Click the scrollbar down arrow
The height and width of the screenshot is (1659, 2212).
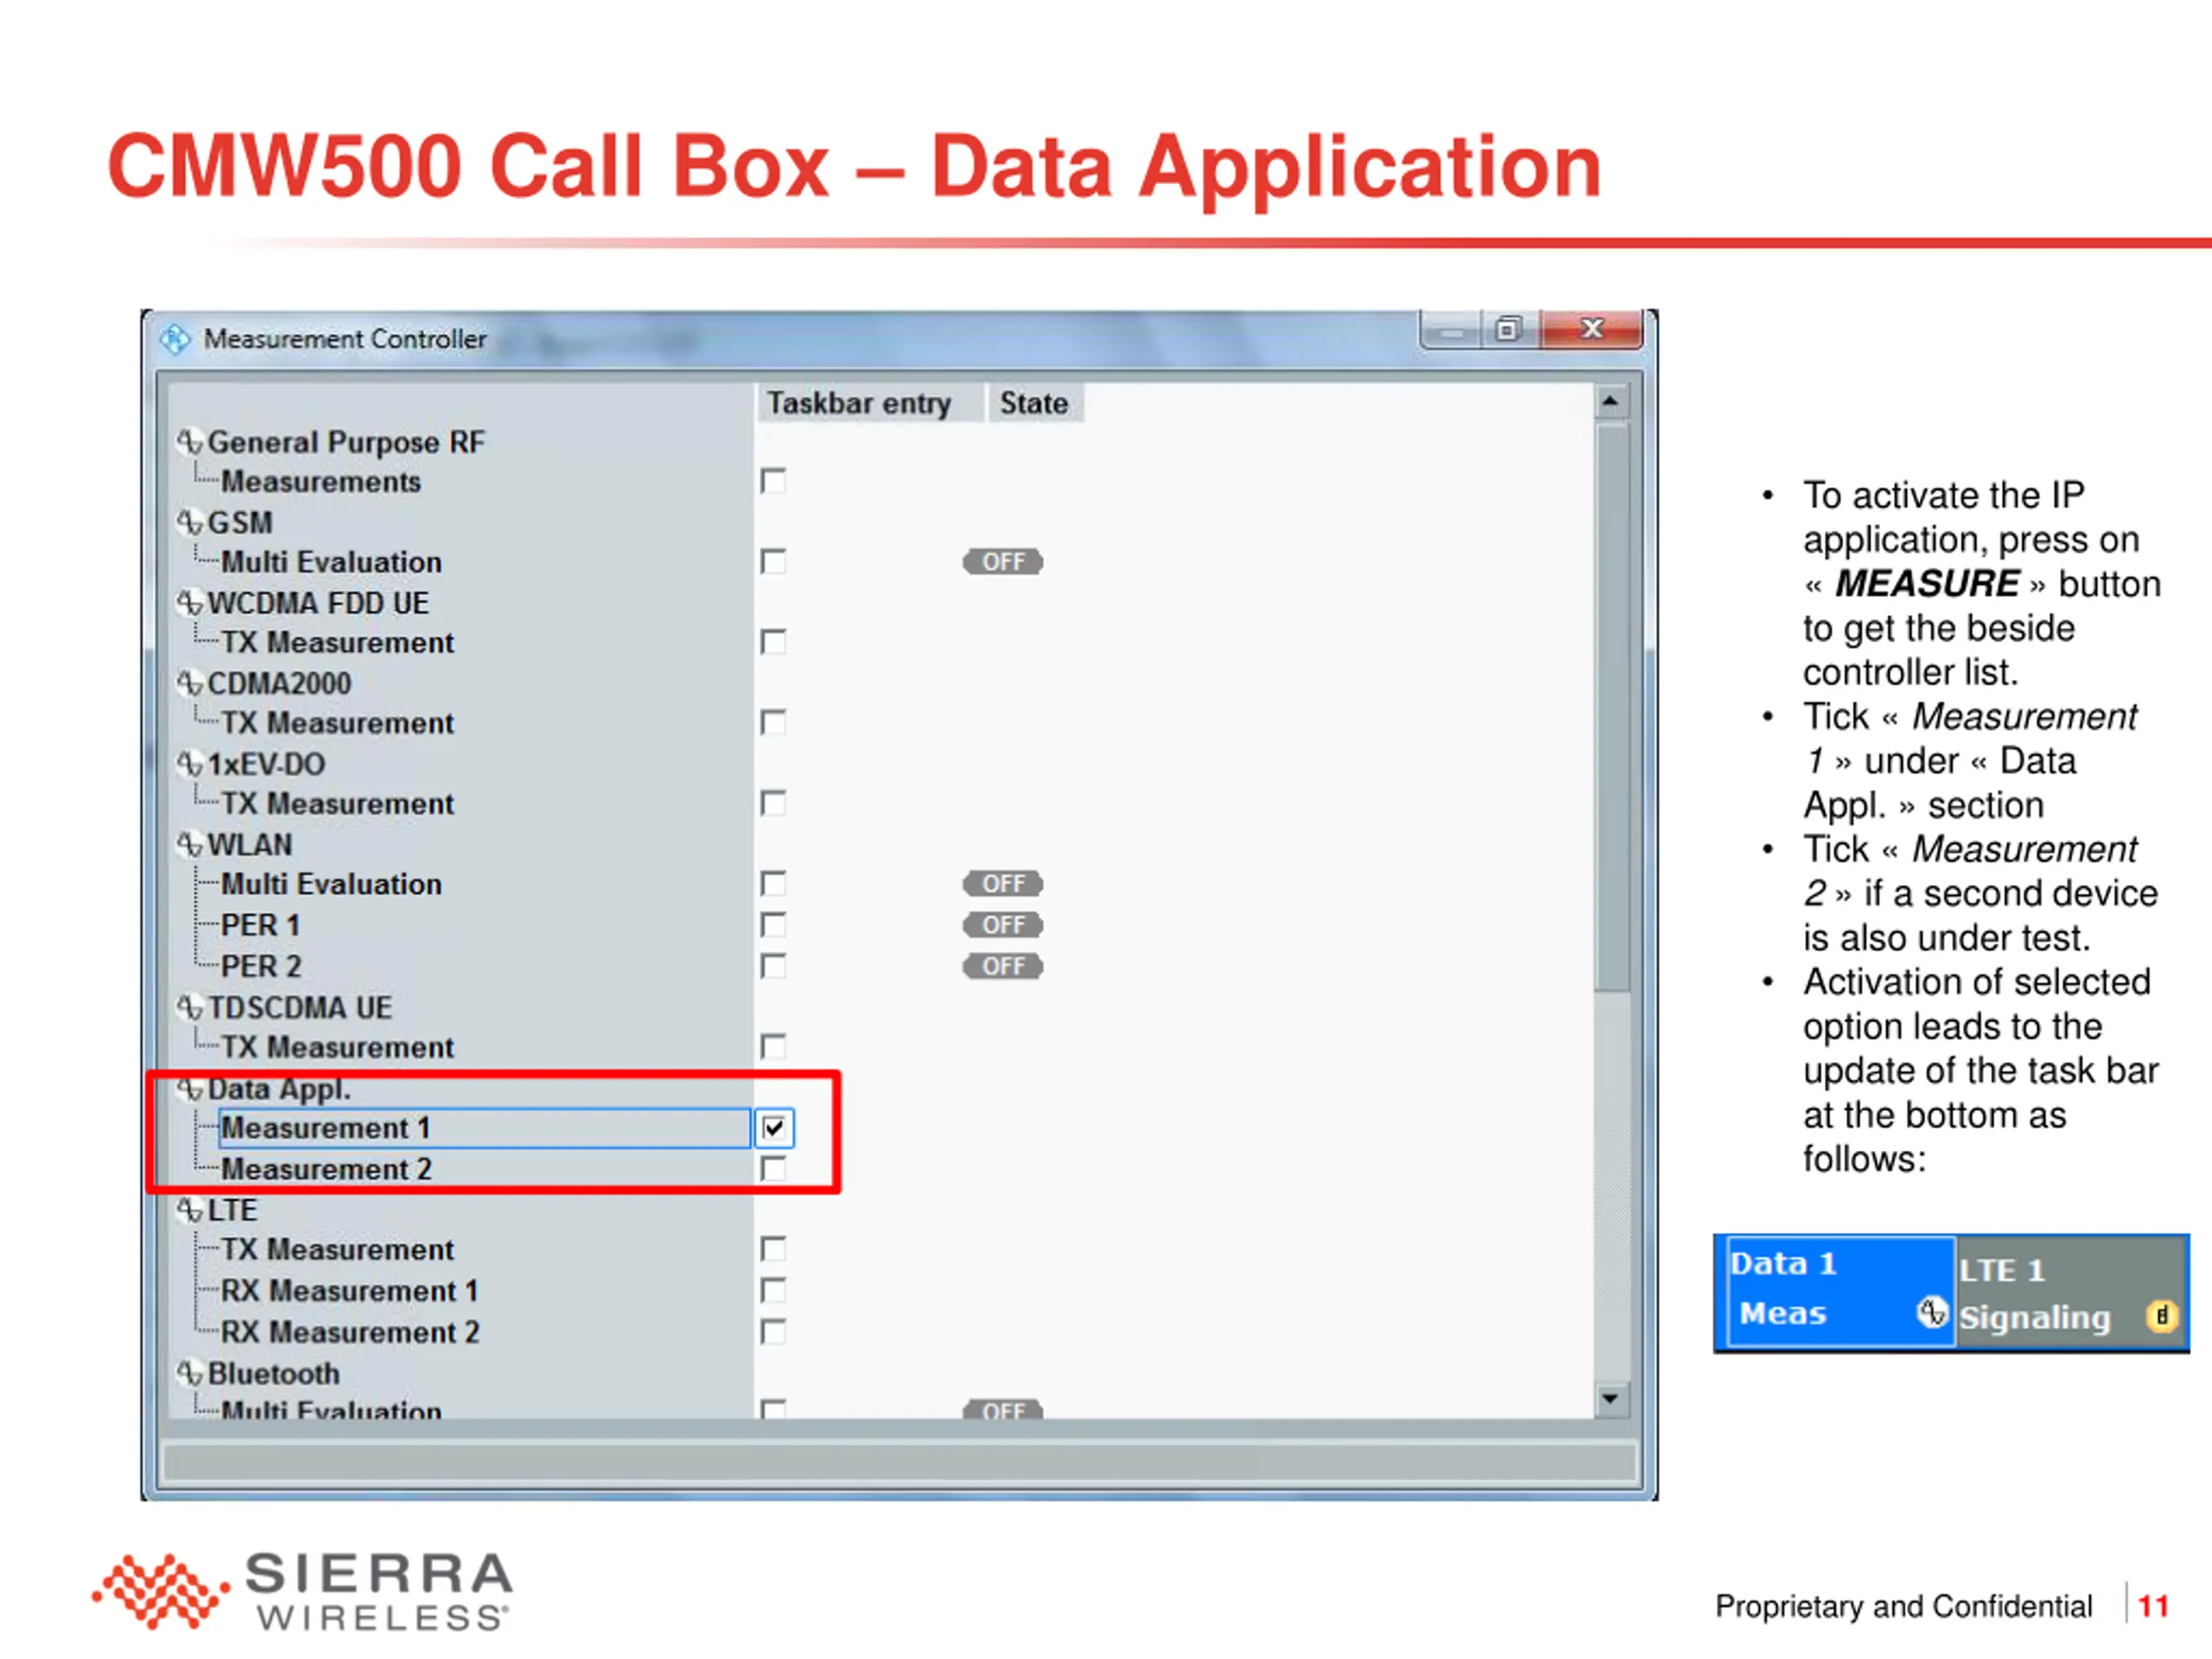pos(1610,1398)
